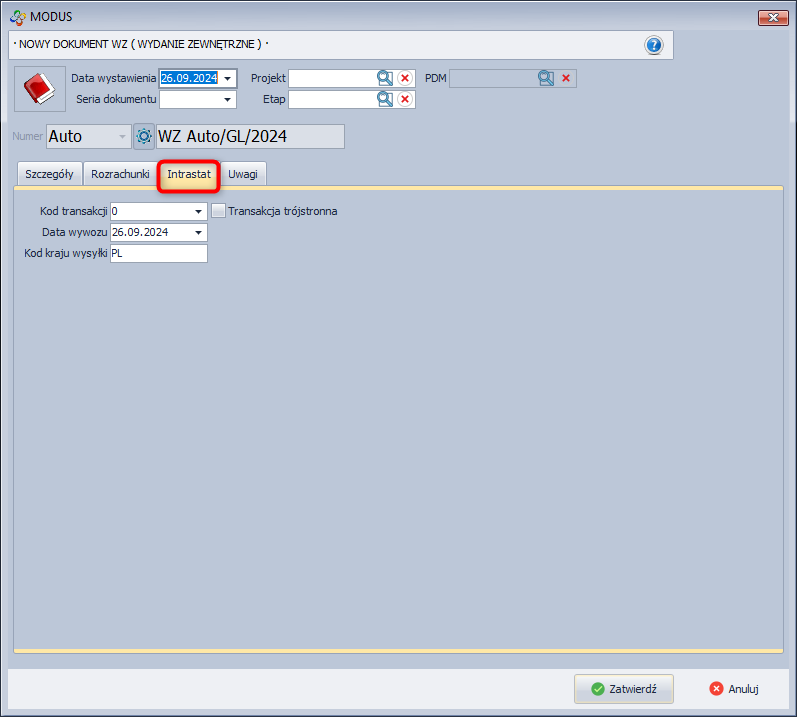This screenshot has height=717, width=797.
Task: Click the Etap search magnifier icon
Action: (x=385, y=99)
